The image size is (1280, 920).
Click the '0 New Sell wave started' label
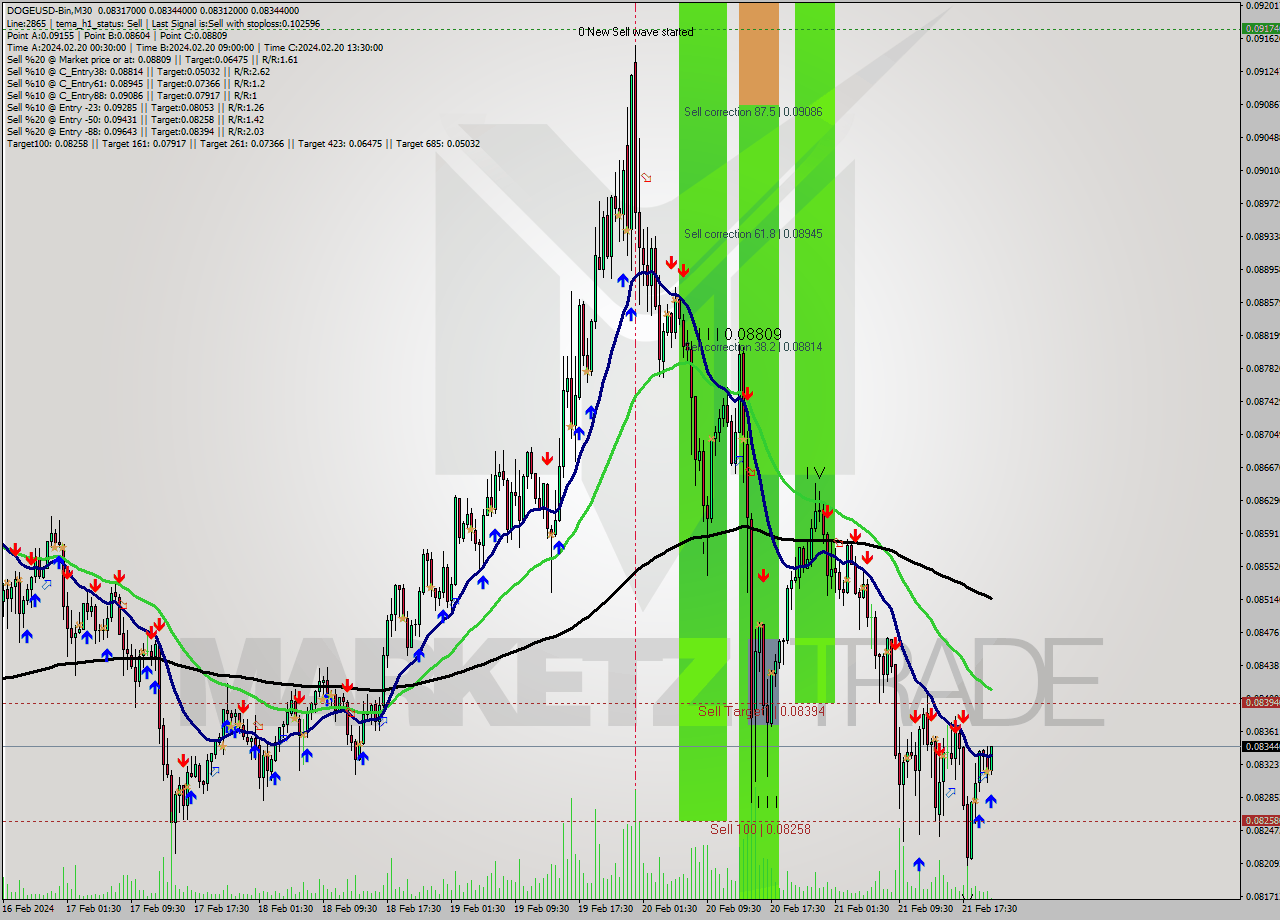tap(636, 32)
